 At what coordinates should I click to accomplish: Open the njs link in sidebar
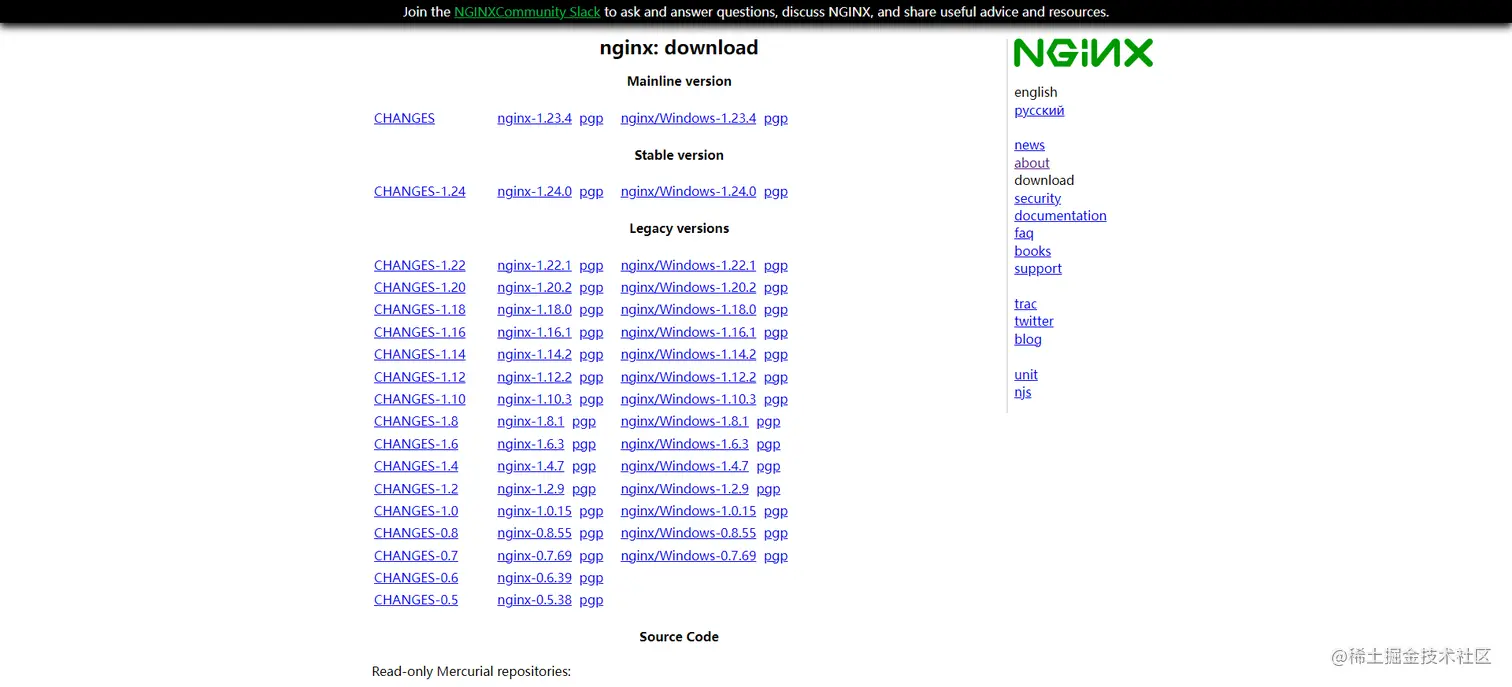click(x=1022, y=392)
